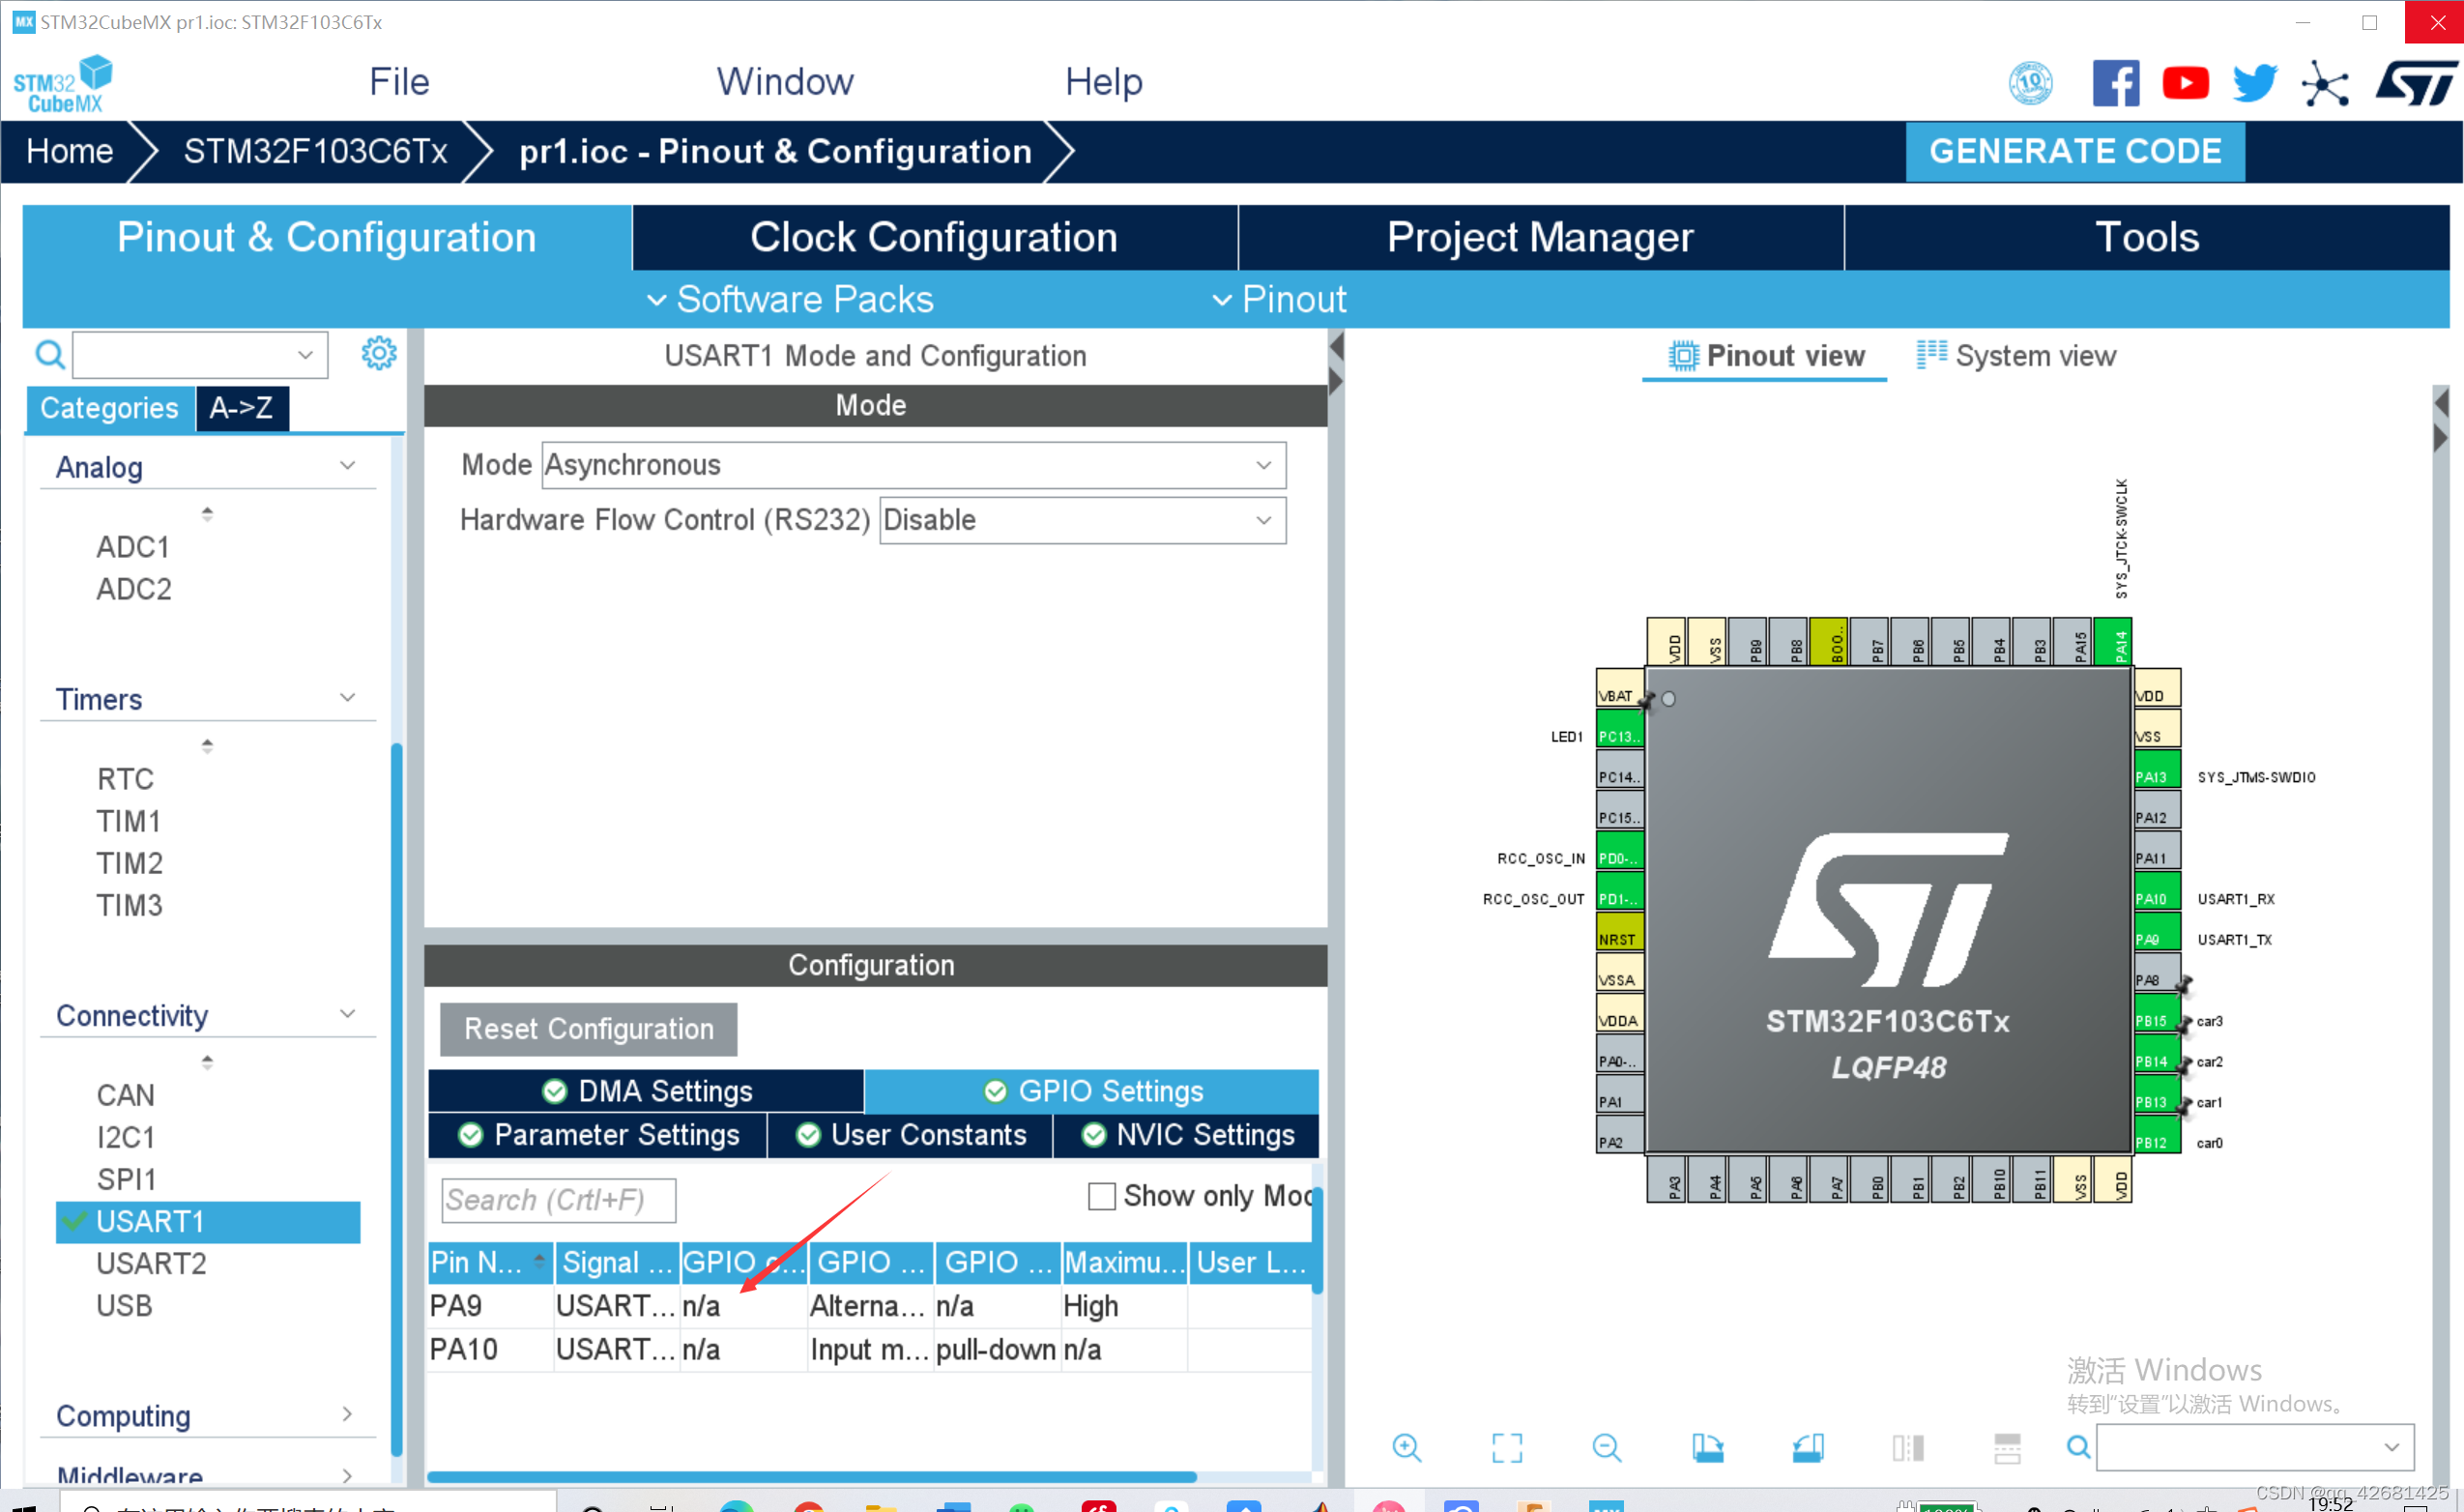
Task: Flip the chip view vertically
Action: click(x=2007, y=1447)
